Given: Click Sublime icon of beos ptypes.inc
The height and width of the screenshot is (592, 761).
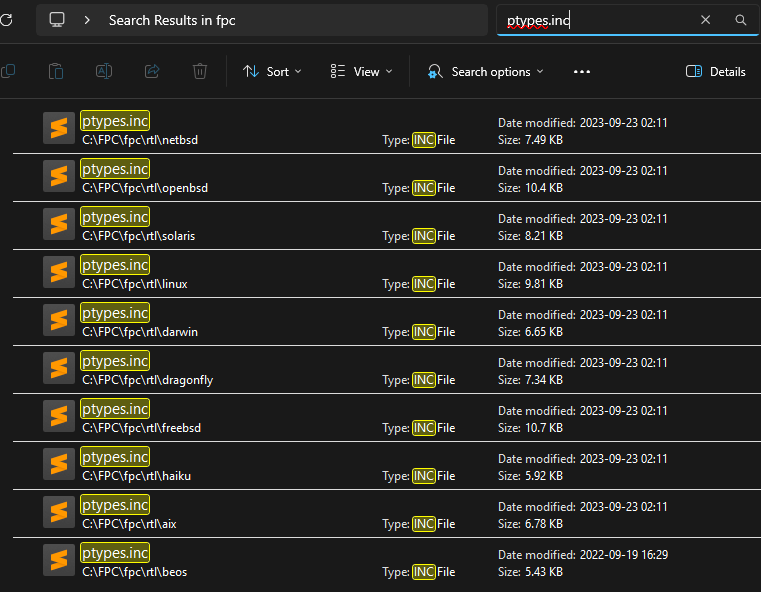Looking at the screenshot, I should pos(59,560).
